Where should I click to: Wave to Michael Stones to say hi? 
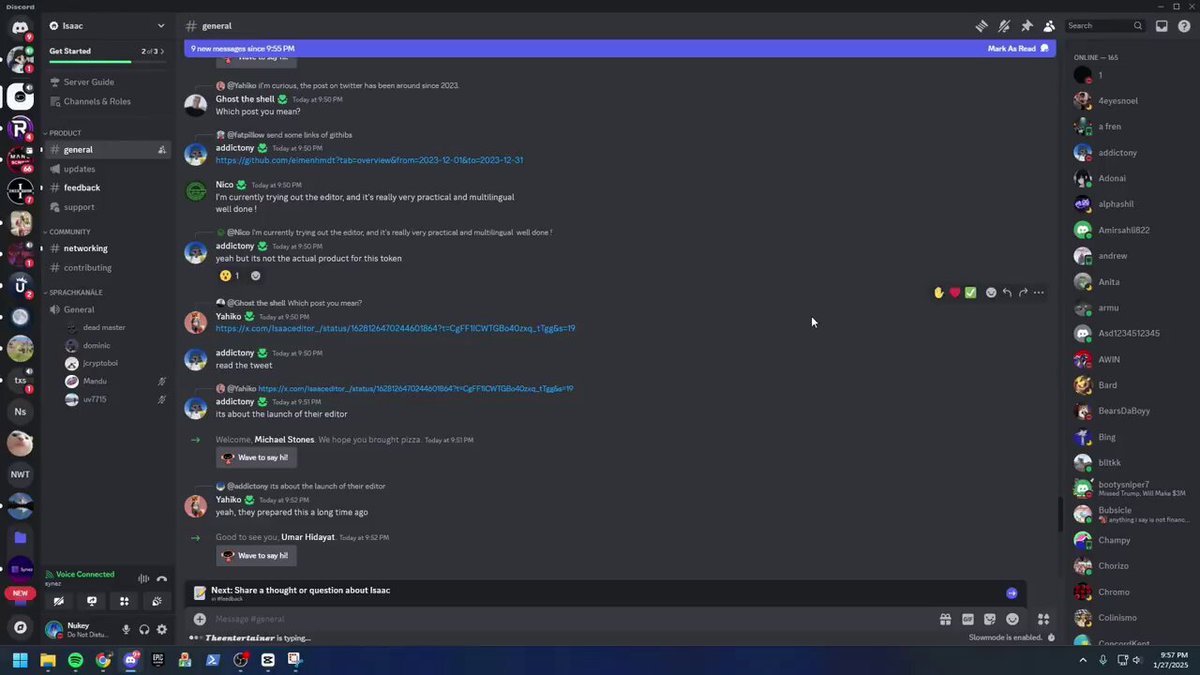[x=255, y=457]
